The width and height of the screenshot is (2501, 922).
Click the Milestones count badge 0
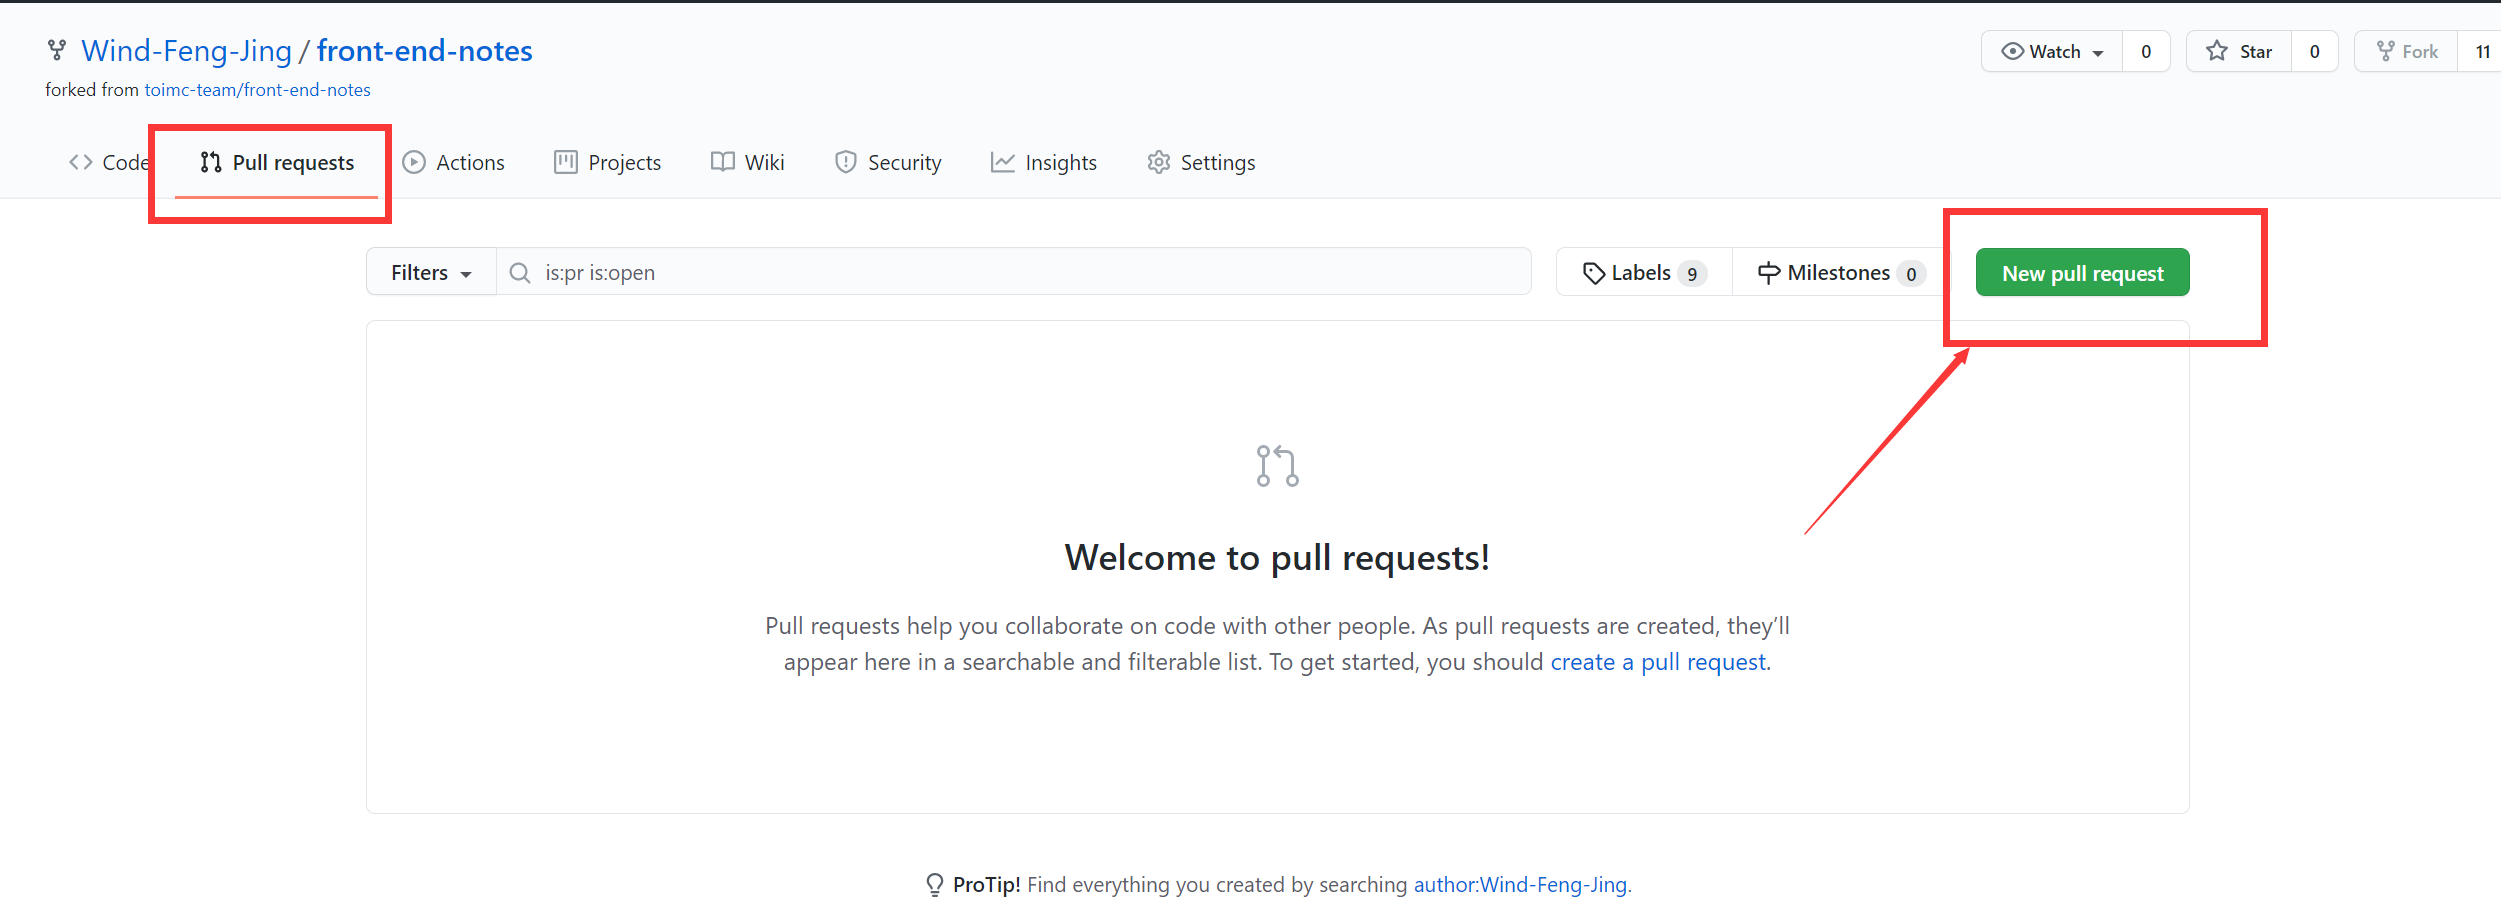[1911, 274]
